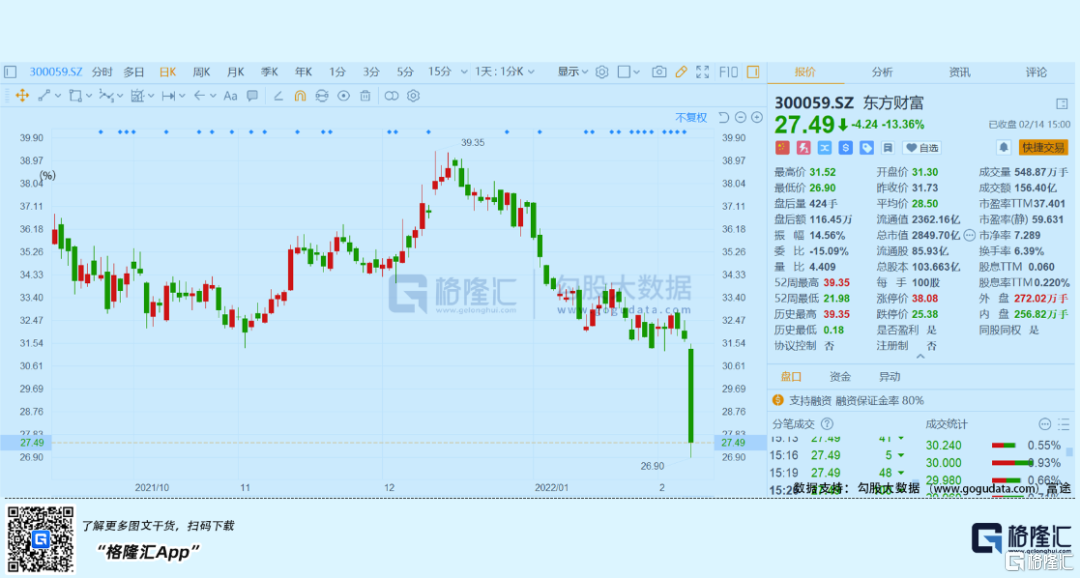Screen dimensions: 1080x578
Task: Open 快捷交易 quick trade button
Action: pos(1043,147)
